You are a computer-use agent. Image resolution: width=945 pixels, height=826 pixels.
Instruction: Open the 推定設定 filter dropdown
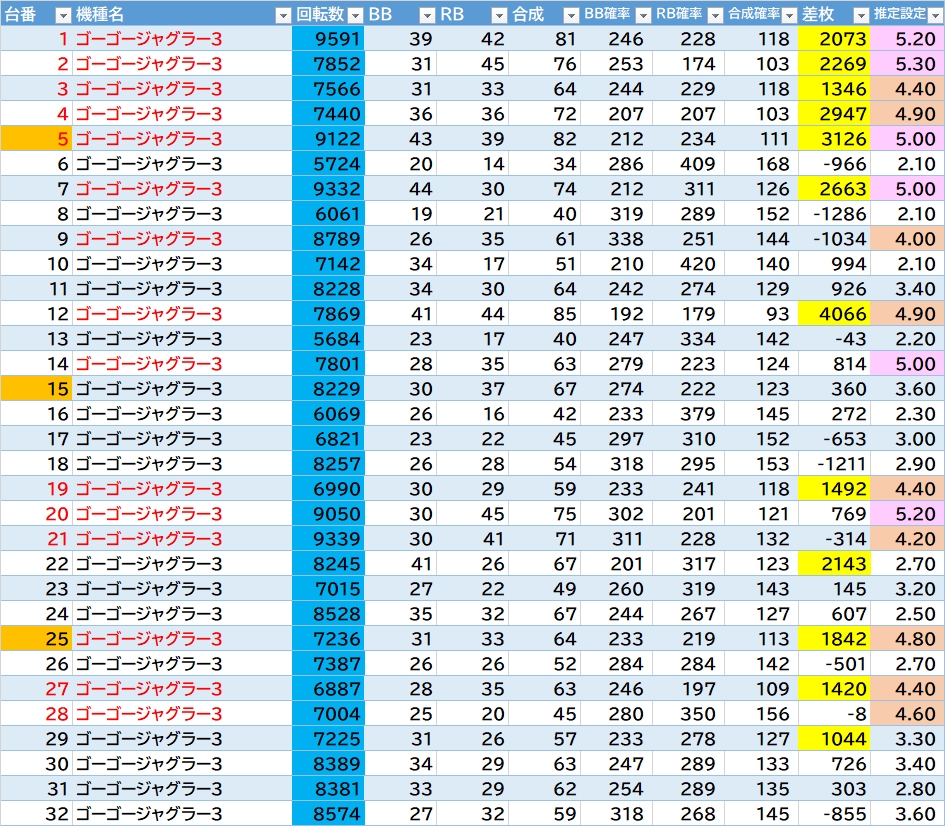932,15
